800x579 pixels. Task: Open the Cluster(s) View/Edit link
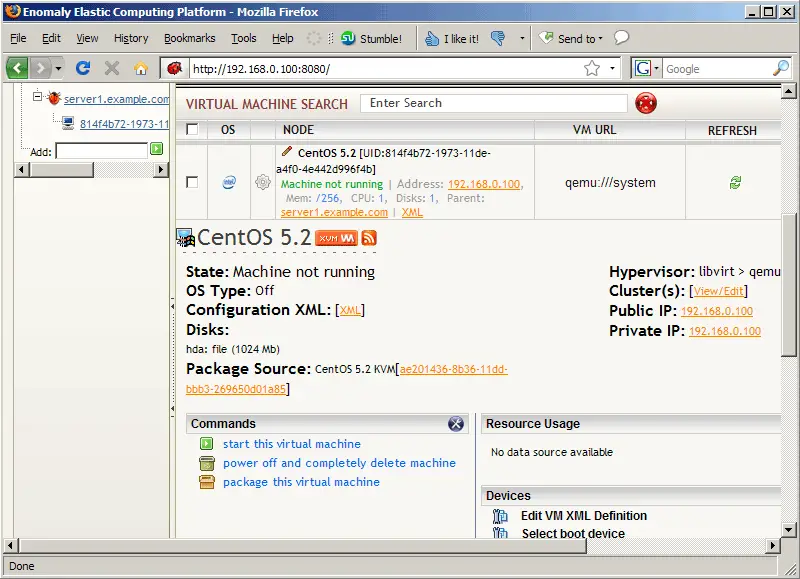[x=718, y=291]
